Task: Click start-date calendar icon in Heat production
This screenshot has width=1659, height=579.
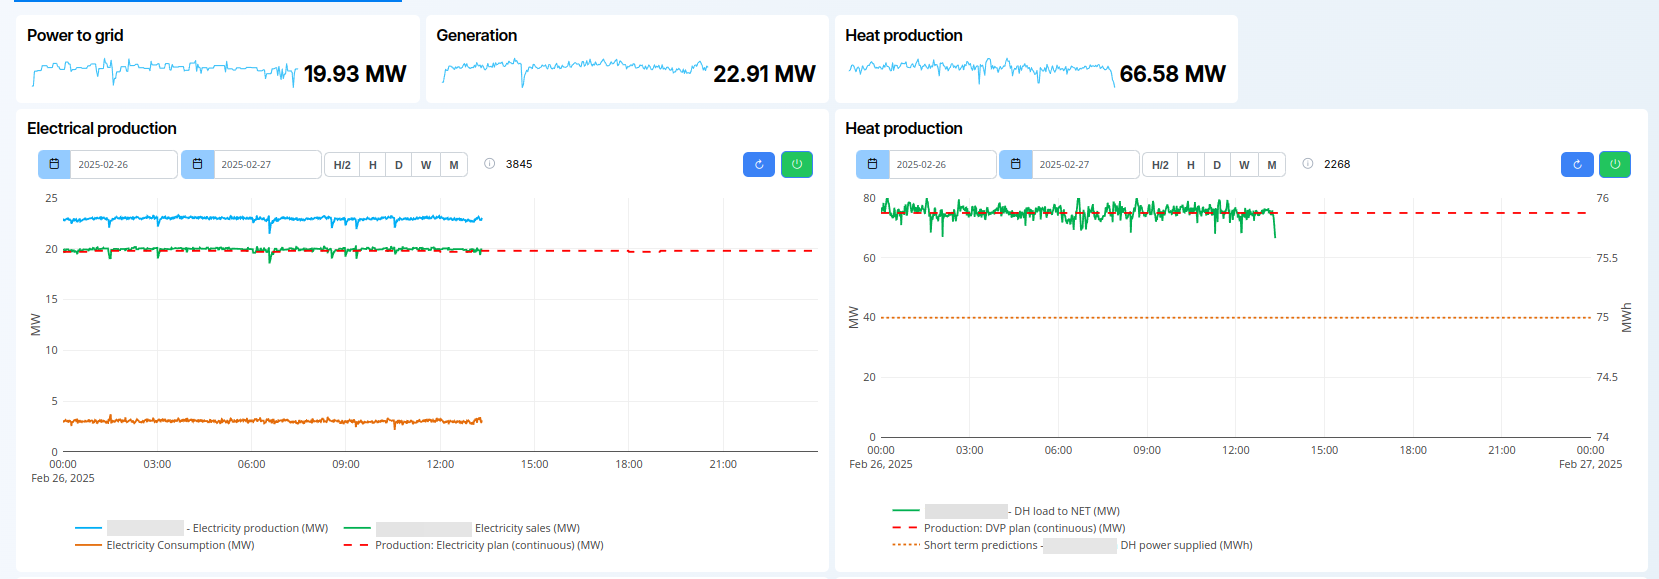Action: click(x=872, y=164)
